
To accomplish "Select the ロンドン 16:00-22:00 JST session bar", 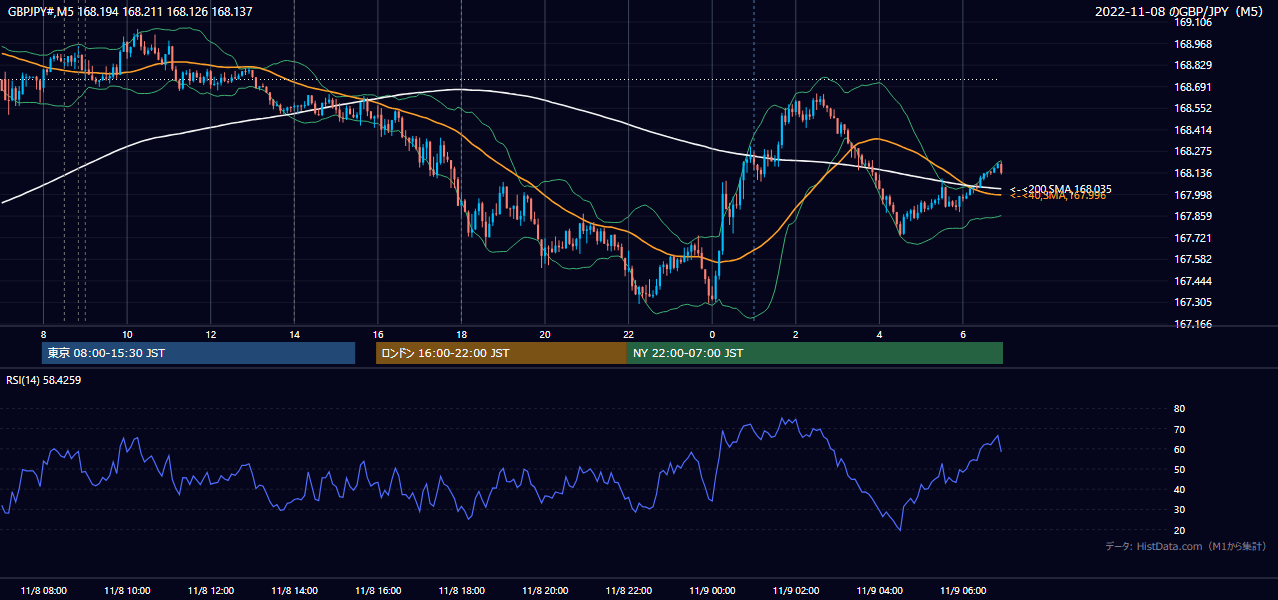I will [501, 353].
